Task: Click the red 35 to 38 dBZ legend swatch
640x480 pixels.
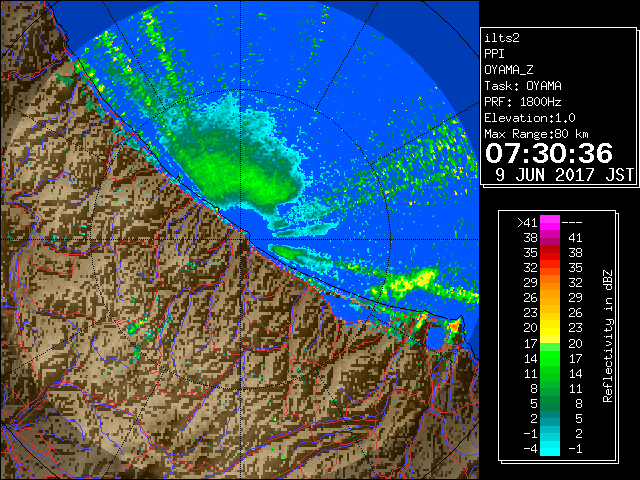Action: click(550, 253)
